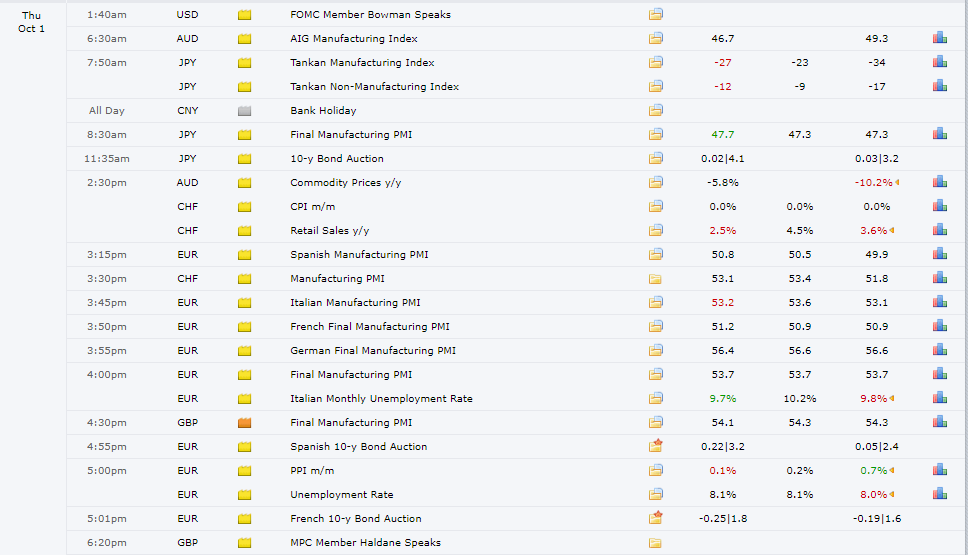Click revision arrow beside Retail Sales previous 3.6%
The height and width of the screenshot is (555, 968).
[x=892, y=230]
